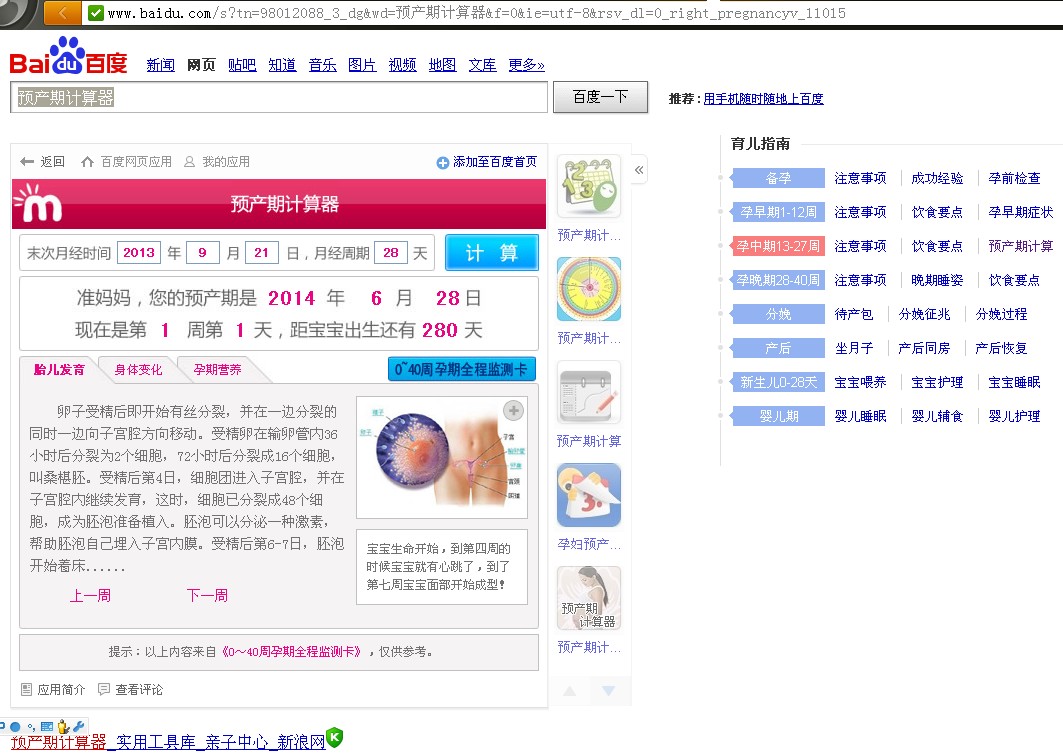Click the keyboard icon in the mini toolbar
This screenshot has height=756, width=1063.
pos(47,726)
